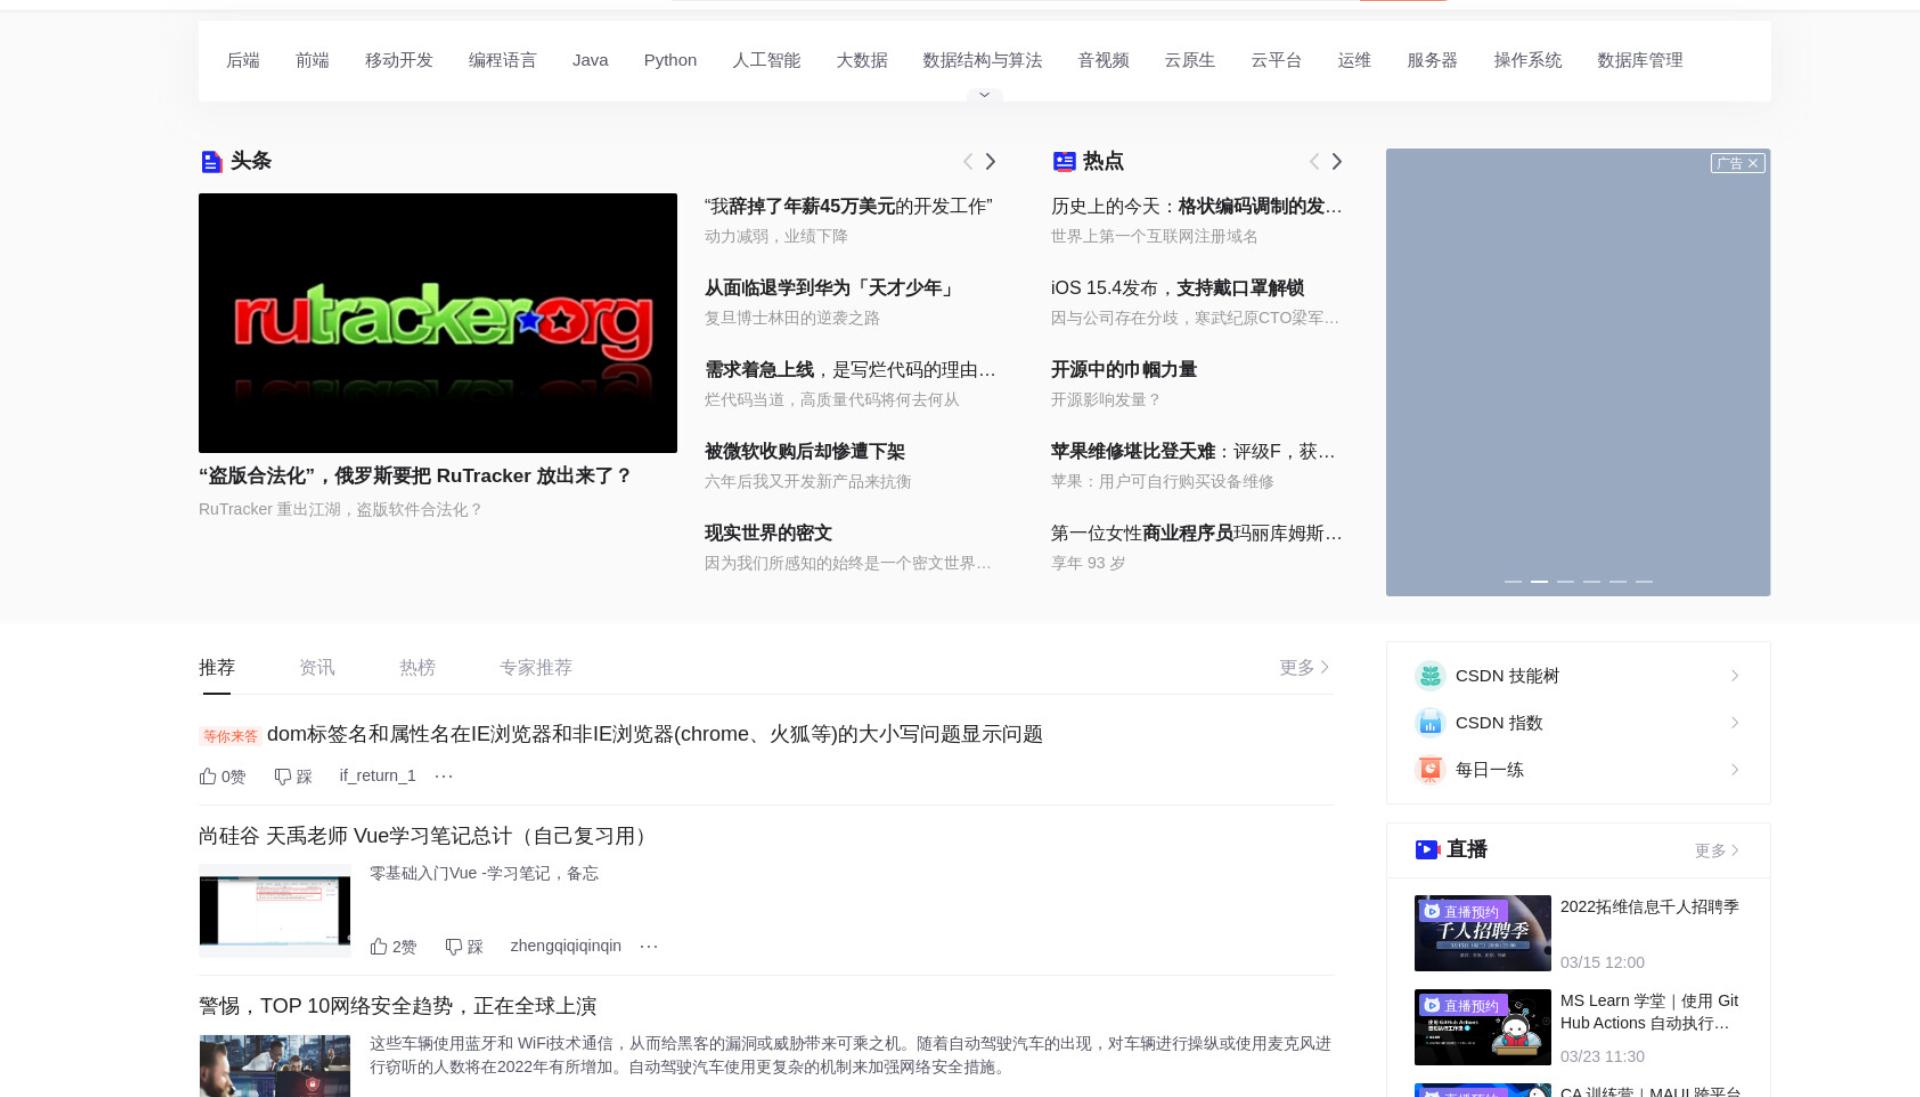This screenshot has height=1097, width=1920.
Task: Open author zhengqiqiqinqin profile
Action: 566,946
